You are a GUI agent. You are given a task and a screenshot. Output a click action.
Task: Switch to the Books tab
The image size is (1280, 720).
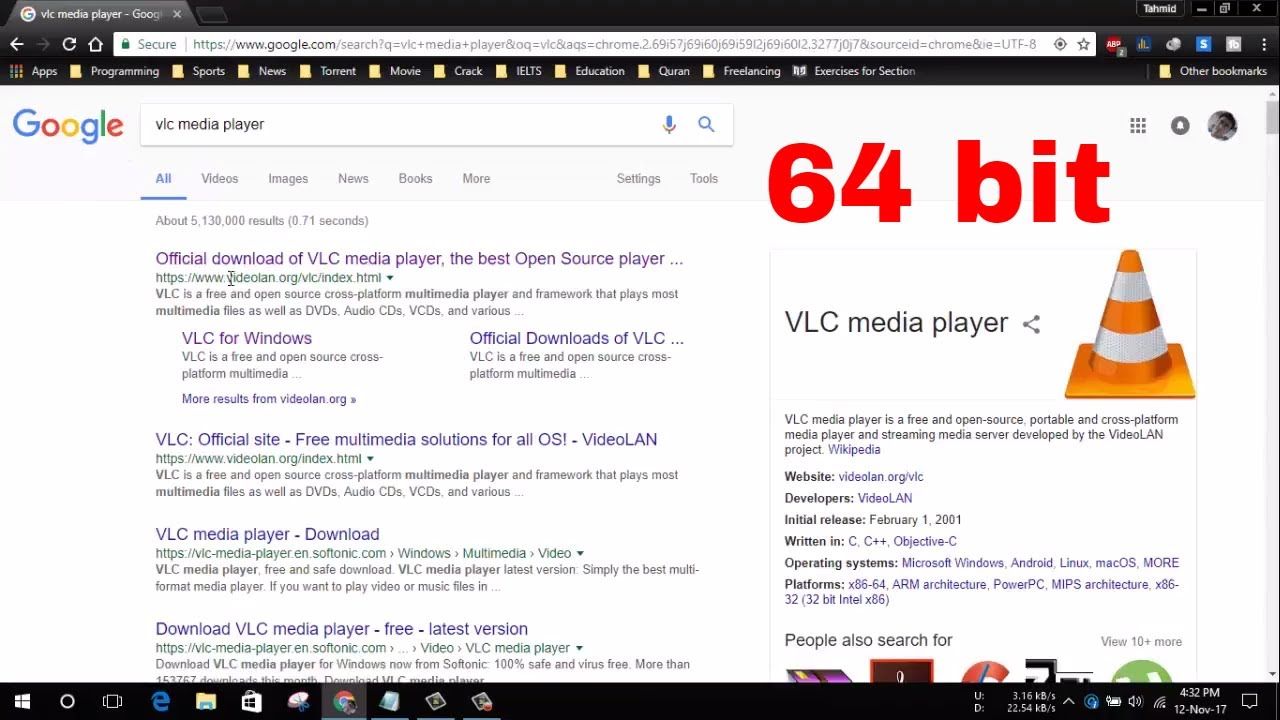pos(415,178)
